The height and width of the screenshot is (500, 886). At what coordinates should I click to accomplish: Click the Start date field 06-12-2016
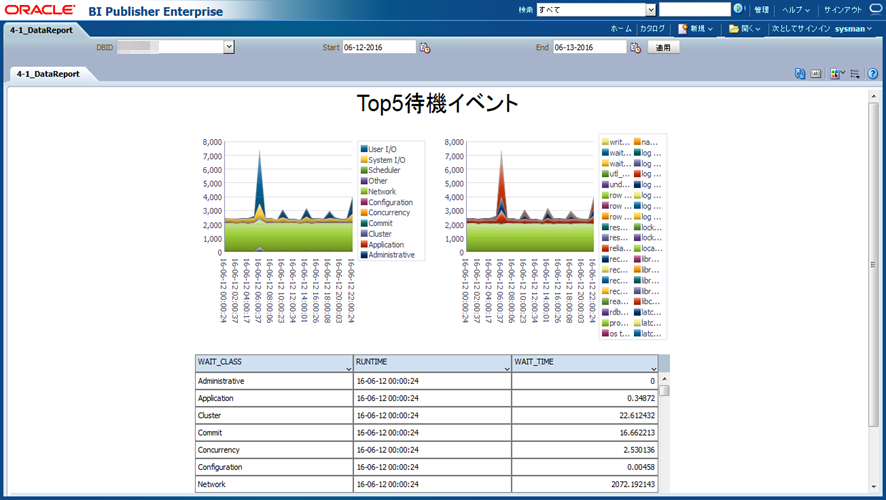[x=379, y=47]
